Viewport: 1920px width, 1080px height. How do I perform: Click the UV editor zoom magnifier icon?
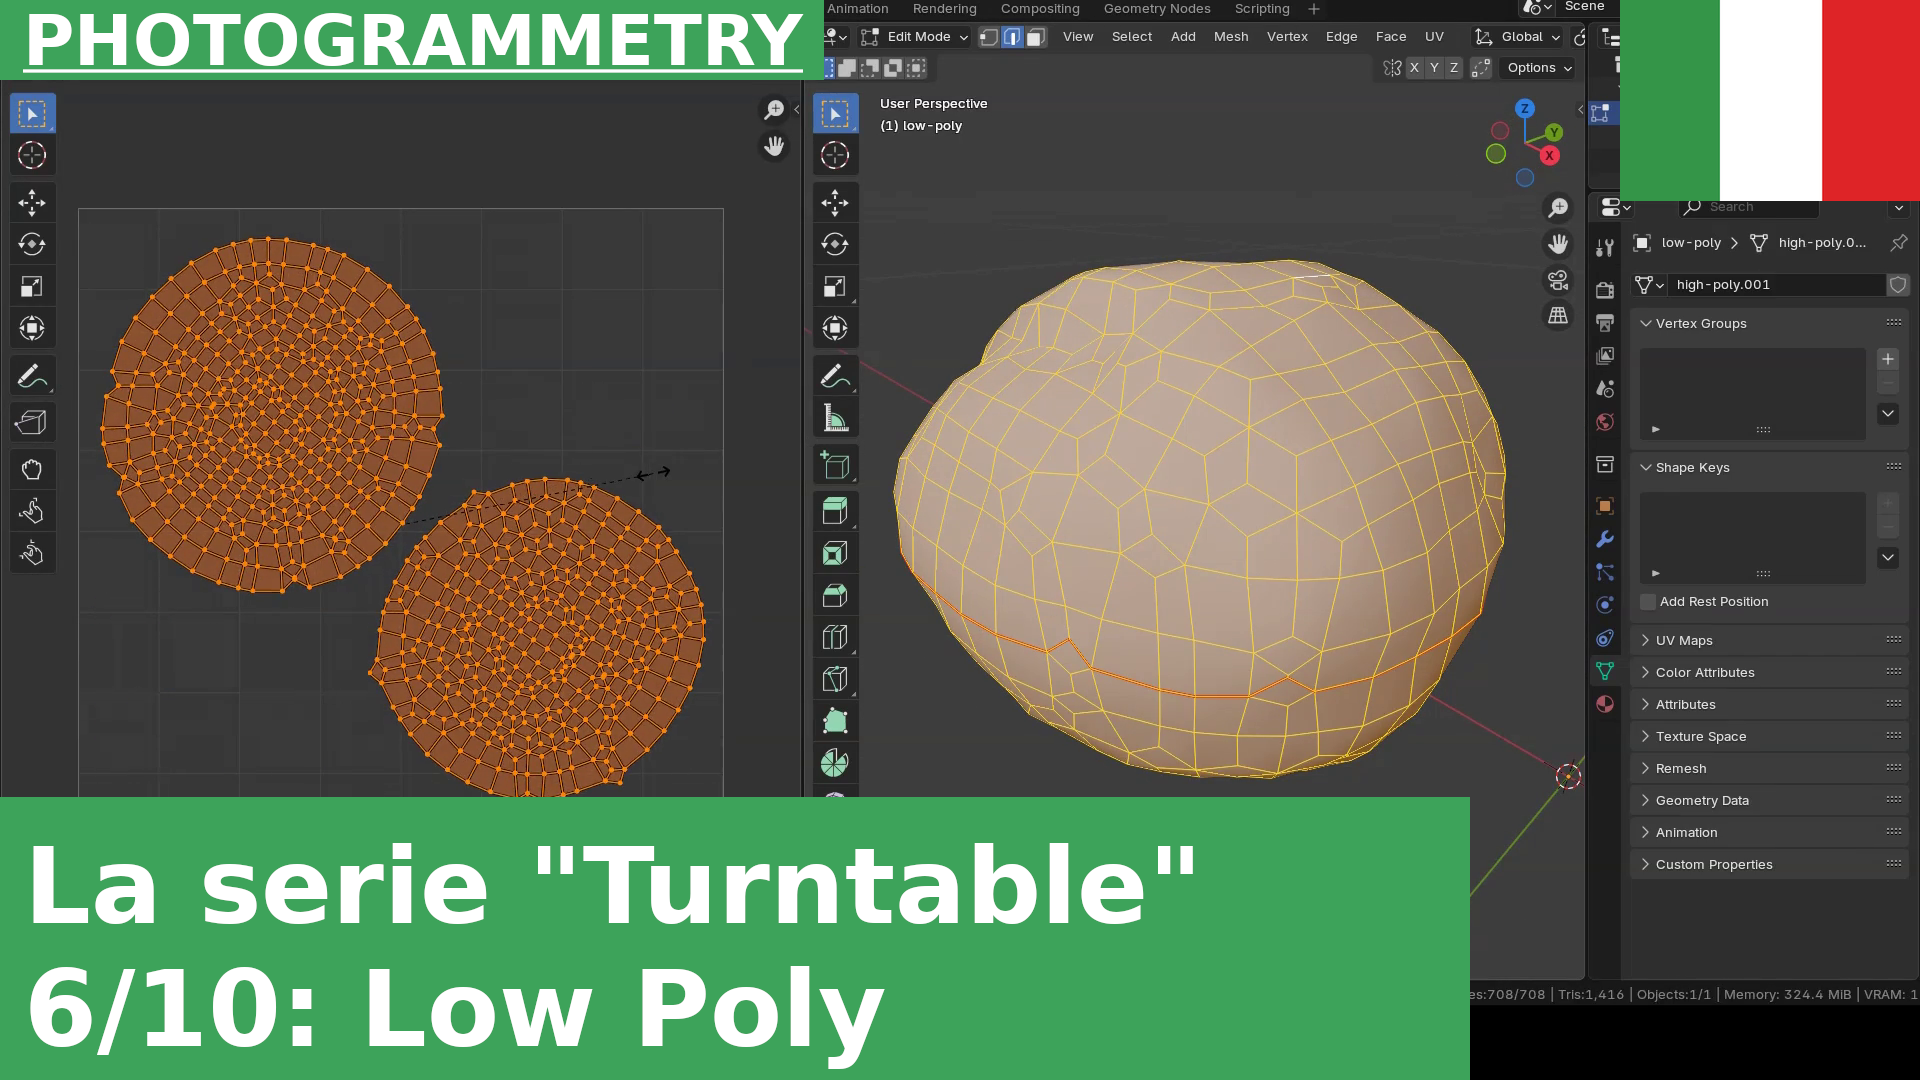click(774, 109)
